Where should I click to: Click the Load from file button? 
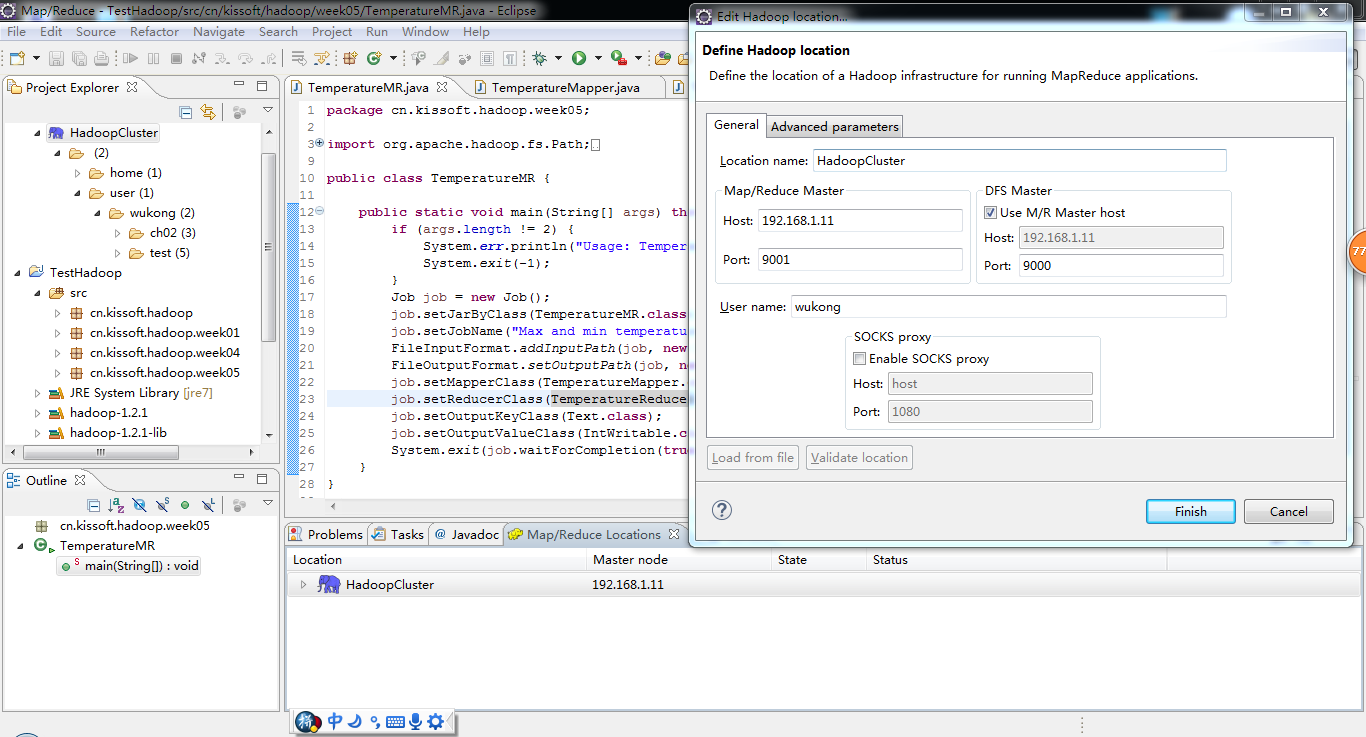752,457
